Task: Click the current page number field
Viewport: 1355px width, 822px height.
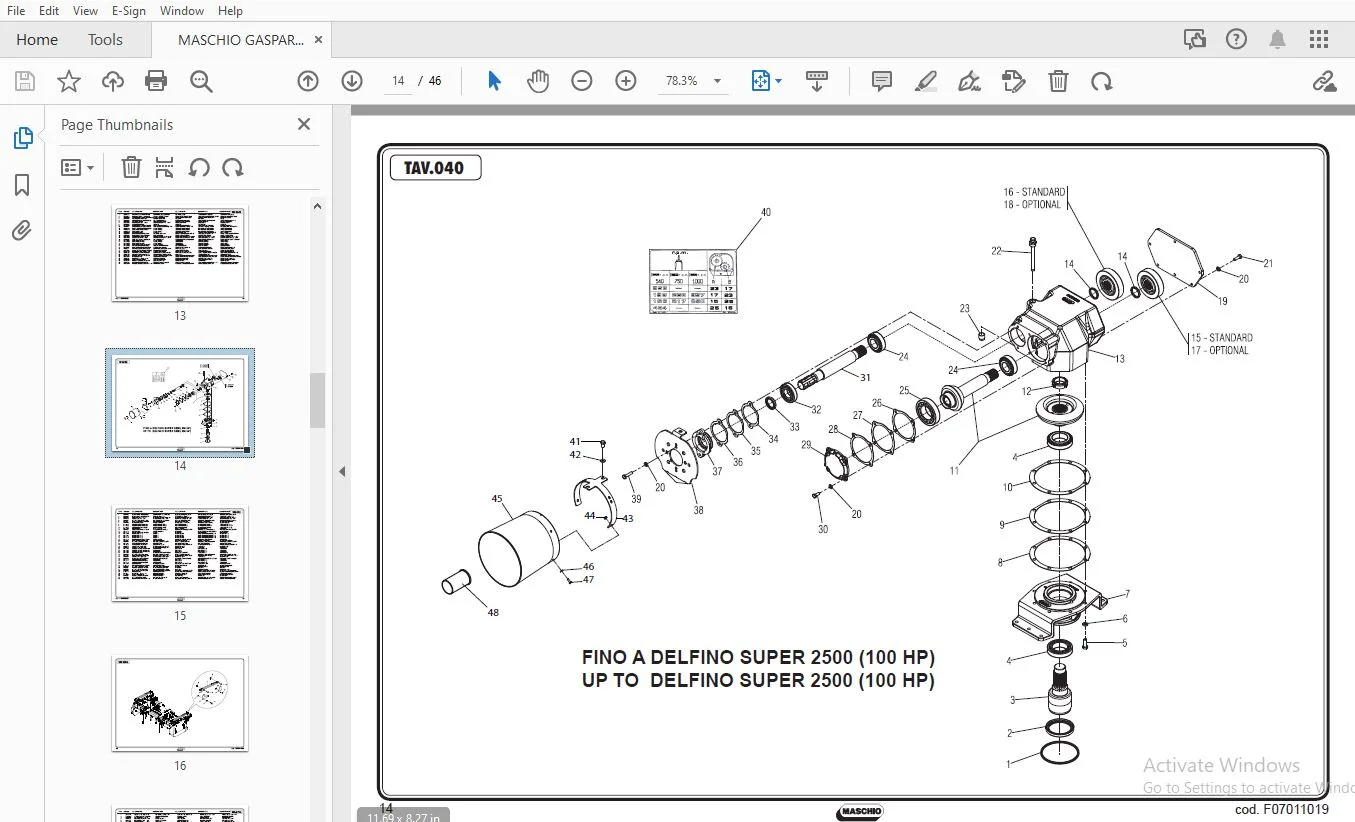Action: tap(398, 81)
